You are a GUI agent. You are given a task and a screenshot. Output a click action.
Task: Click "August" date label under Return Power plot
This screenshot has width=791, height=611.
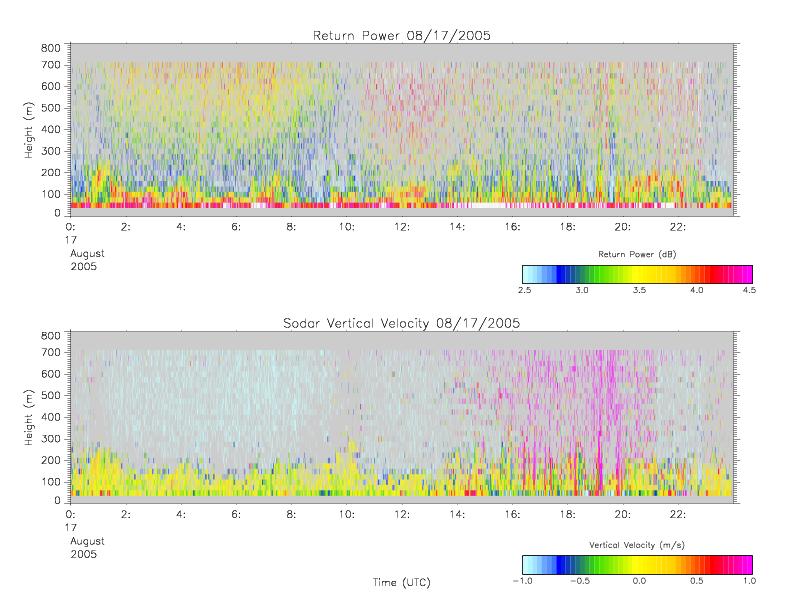[87, 254]
